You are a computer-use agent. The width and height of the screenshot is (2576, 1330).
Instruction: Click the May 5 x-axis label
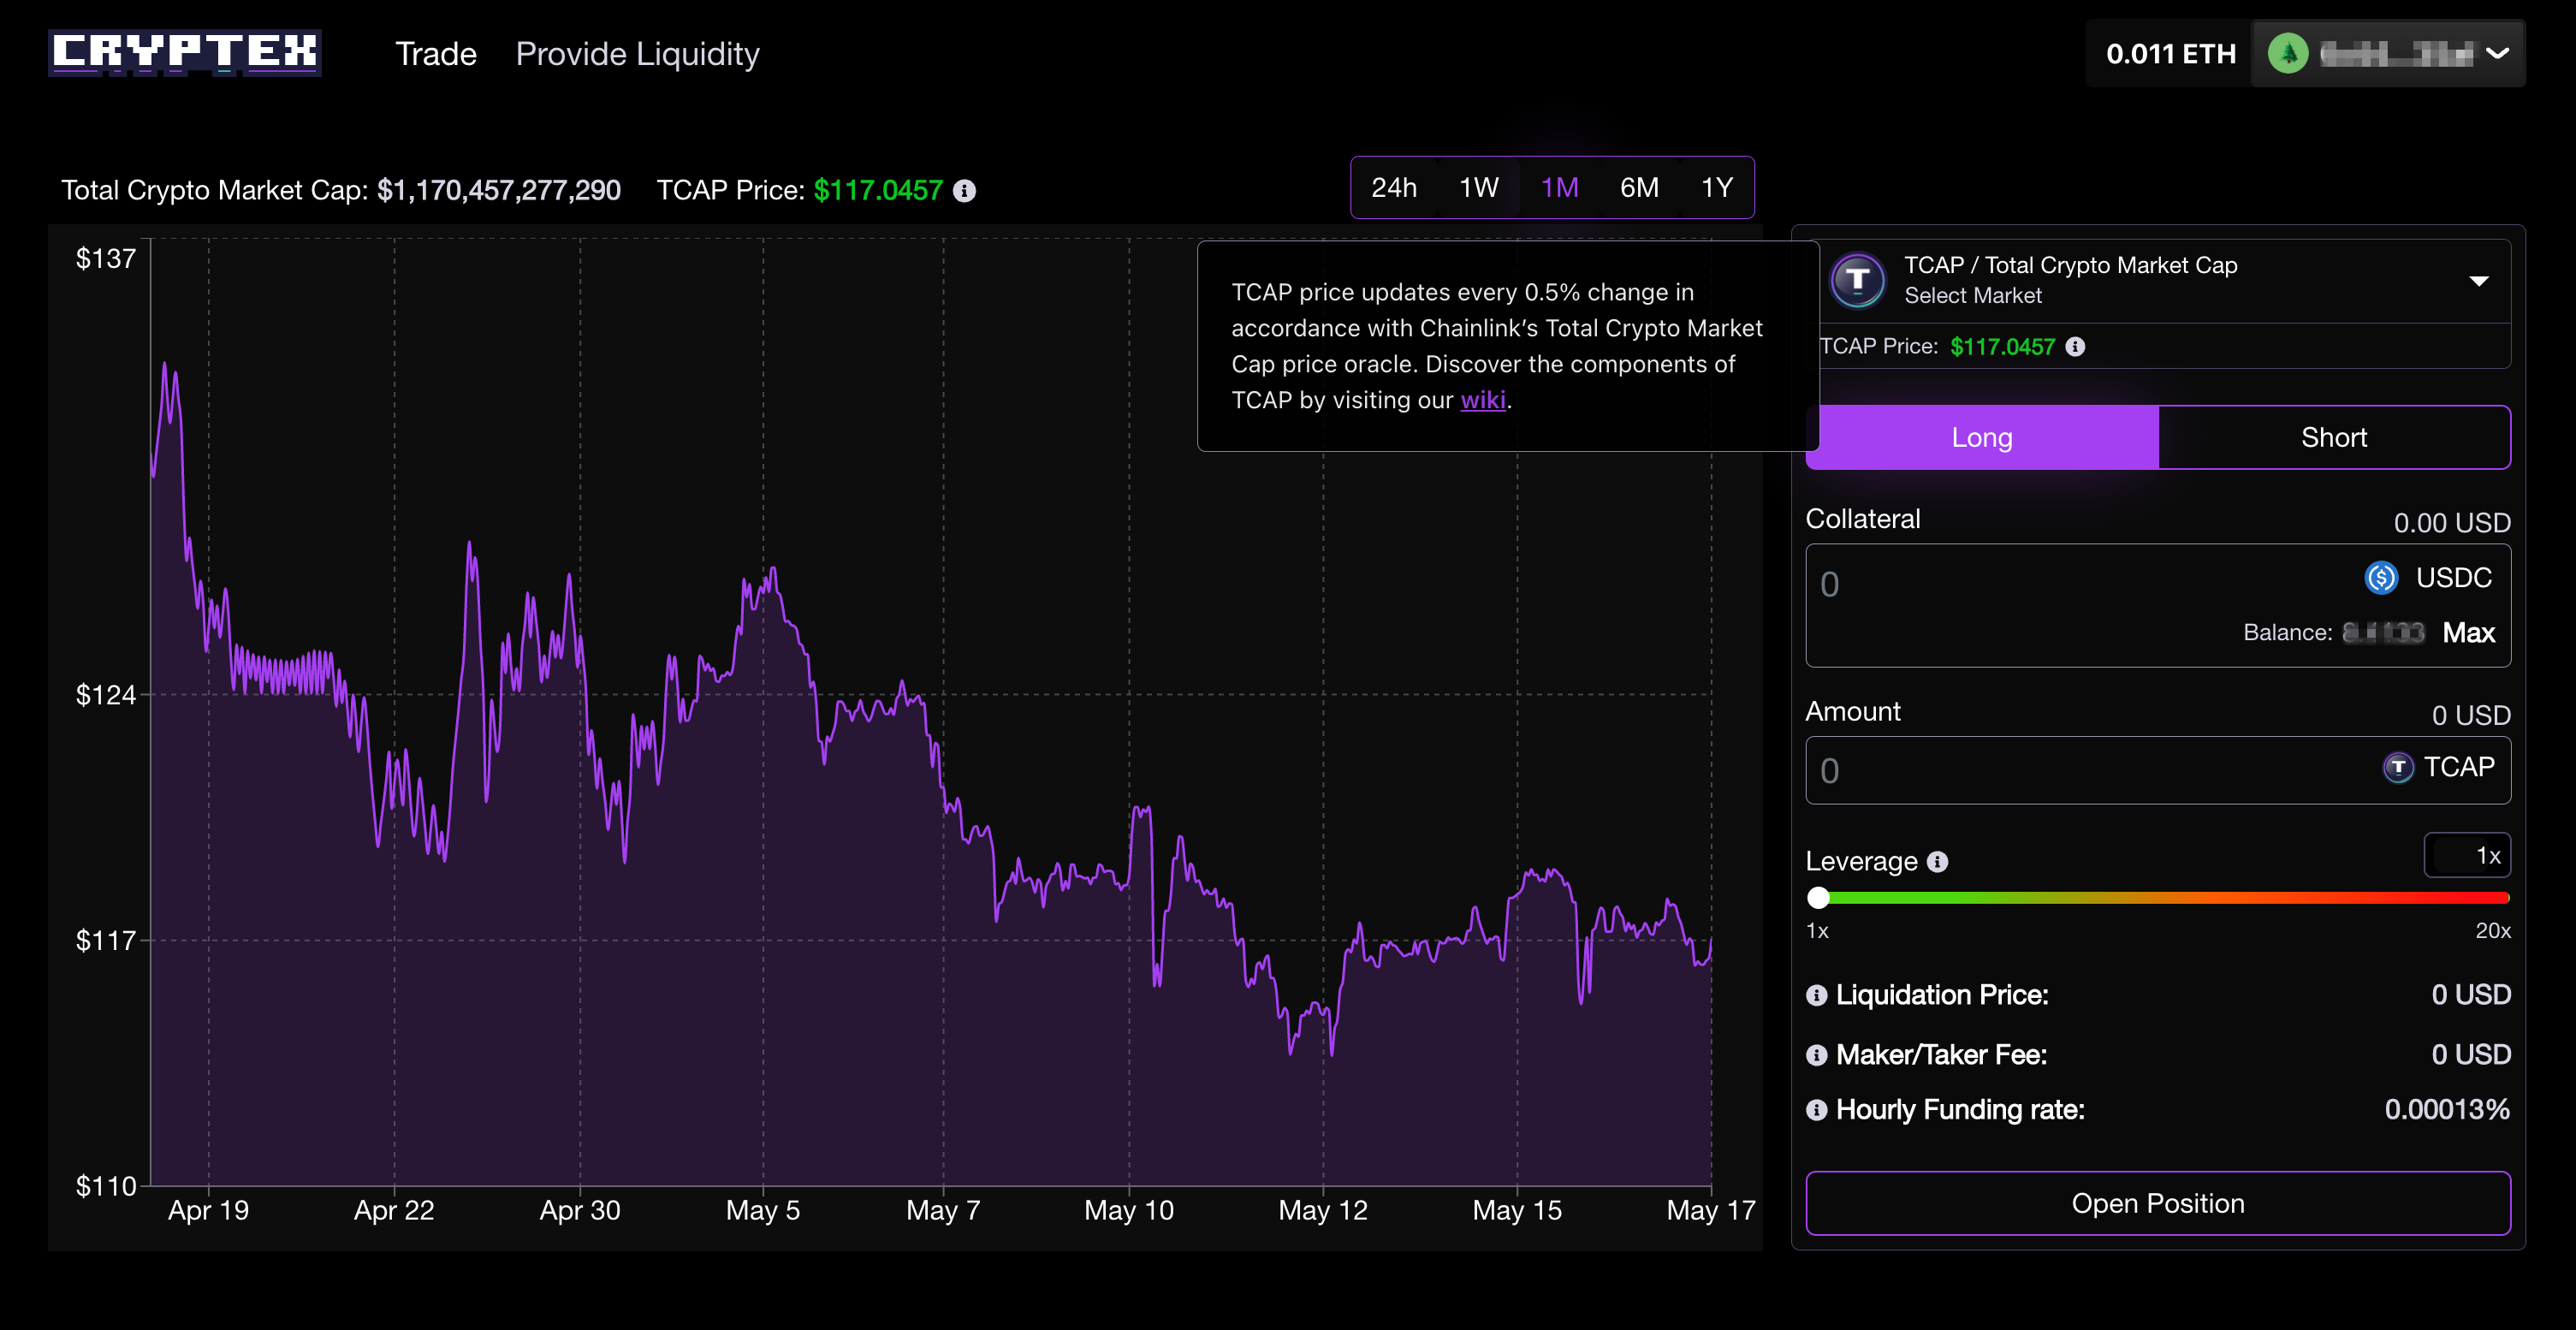[x=763, y=1210]
